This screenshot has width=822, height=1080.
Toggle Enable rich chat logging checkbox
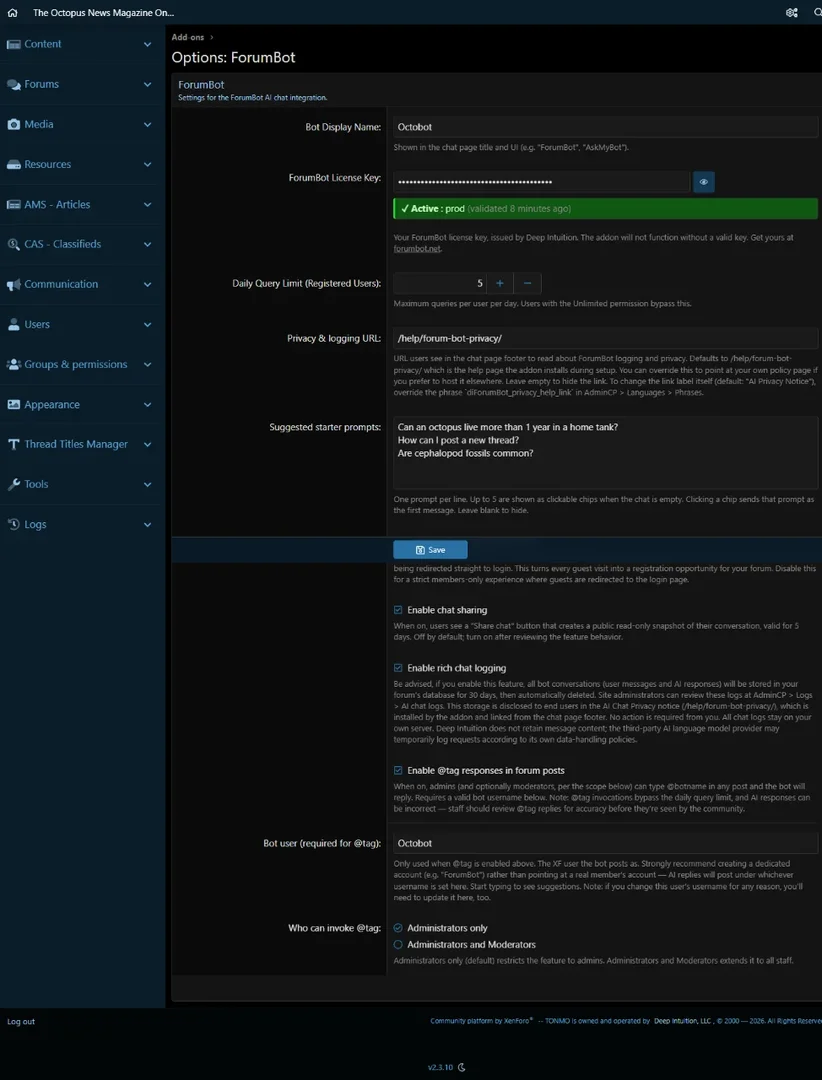tap(398, 668)
